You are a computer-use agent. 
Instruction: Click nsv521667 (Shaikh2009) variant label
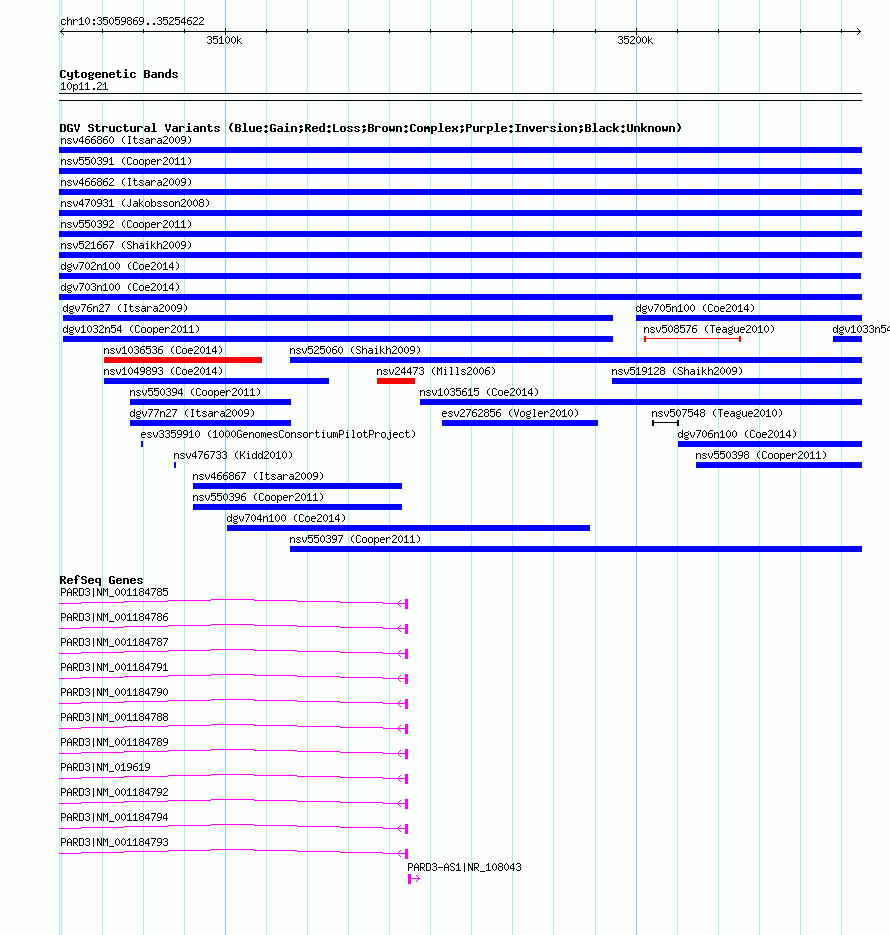point(126,245)
